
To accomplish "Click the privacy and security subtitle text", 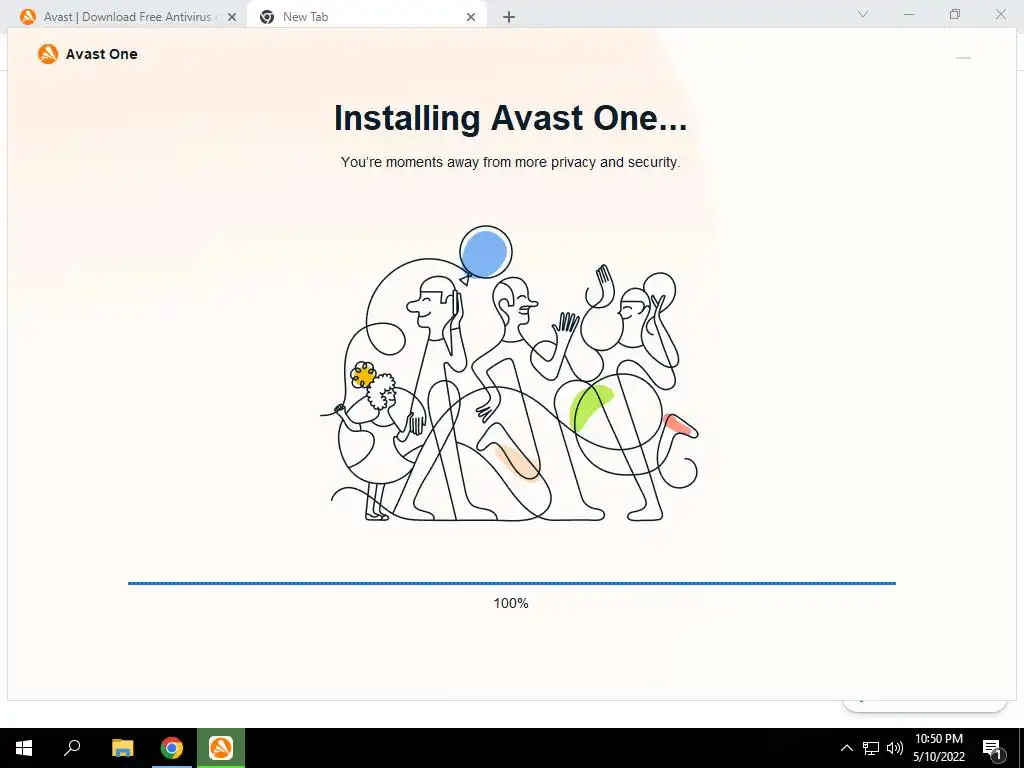I will point(510,162).
